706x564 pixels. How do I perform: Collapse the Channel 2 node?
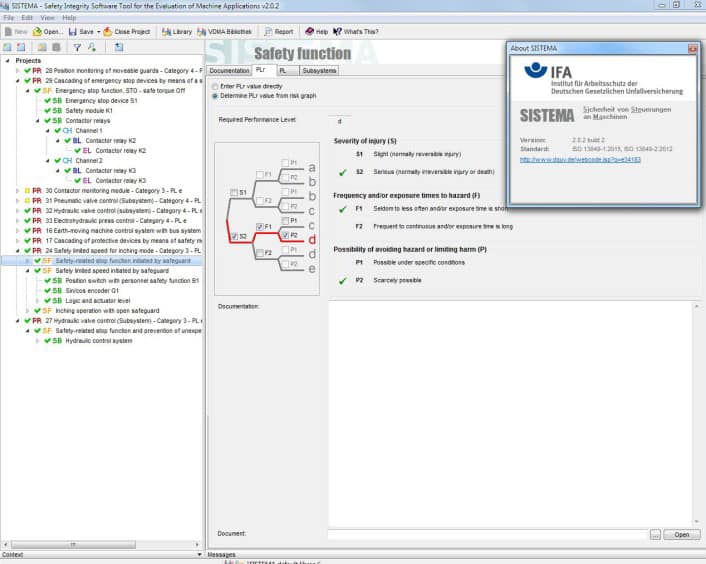tap(47, 161)
